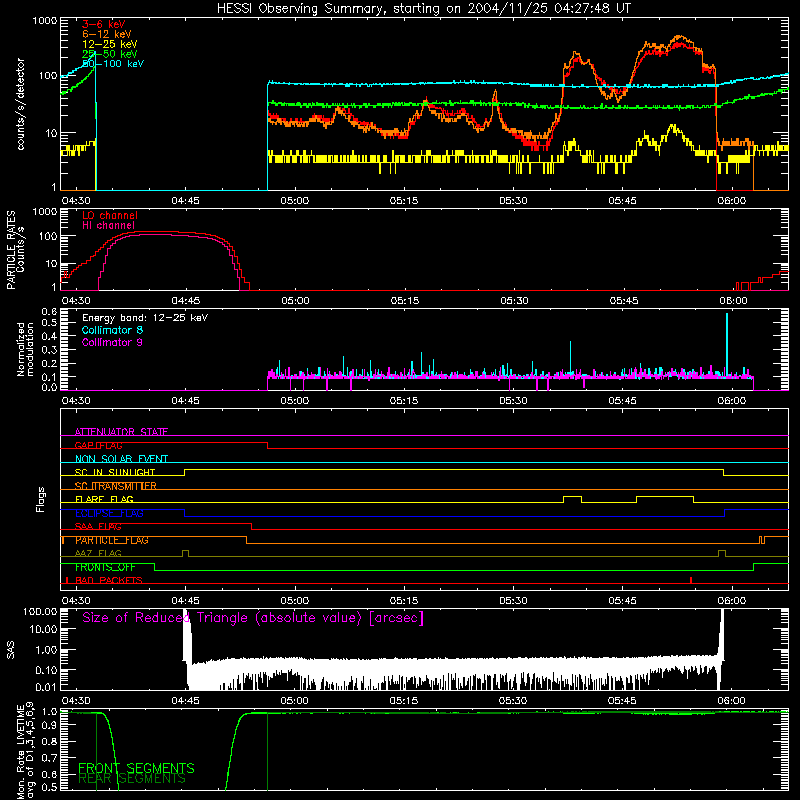This screenshot has height=800, width=800.
Task: Click the Size of Reduced Triangle label
Action: (253, 618)
